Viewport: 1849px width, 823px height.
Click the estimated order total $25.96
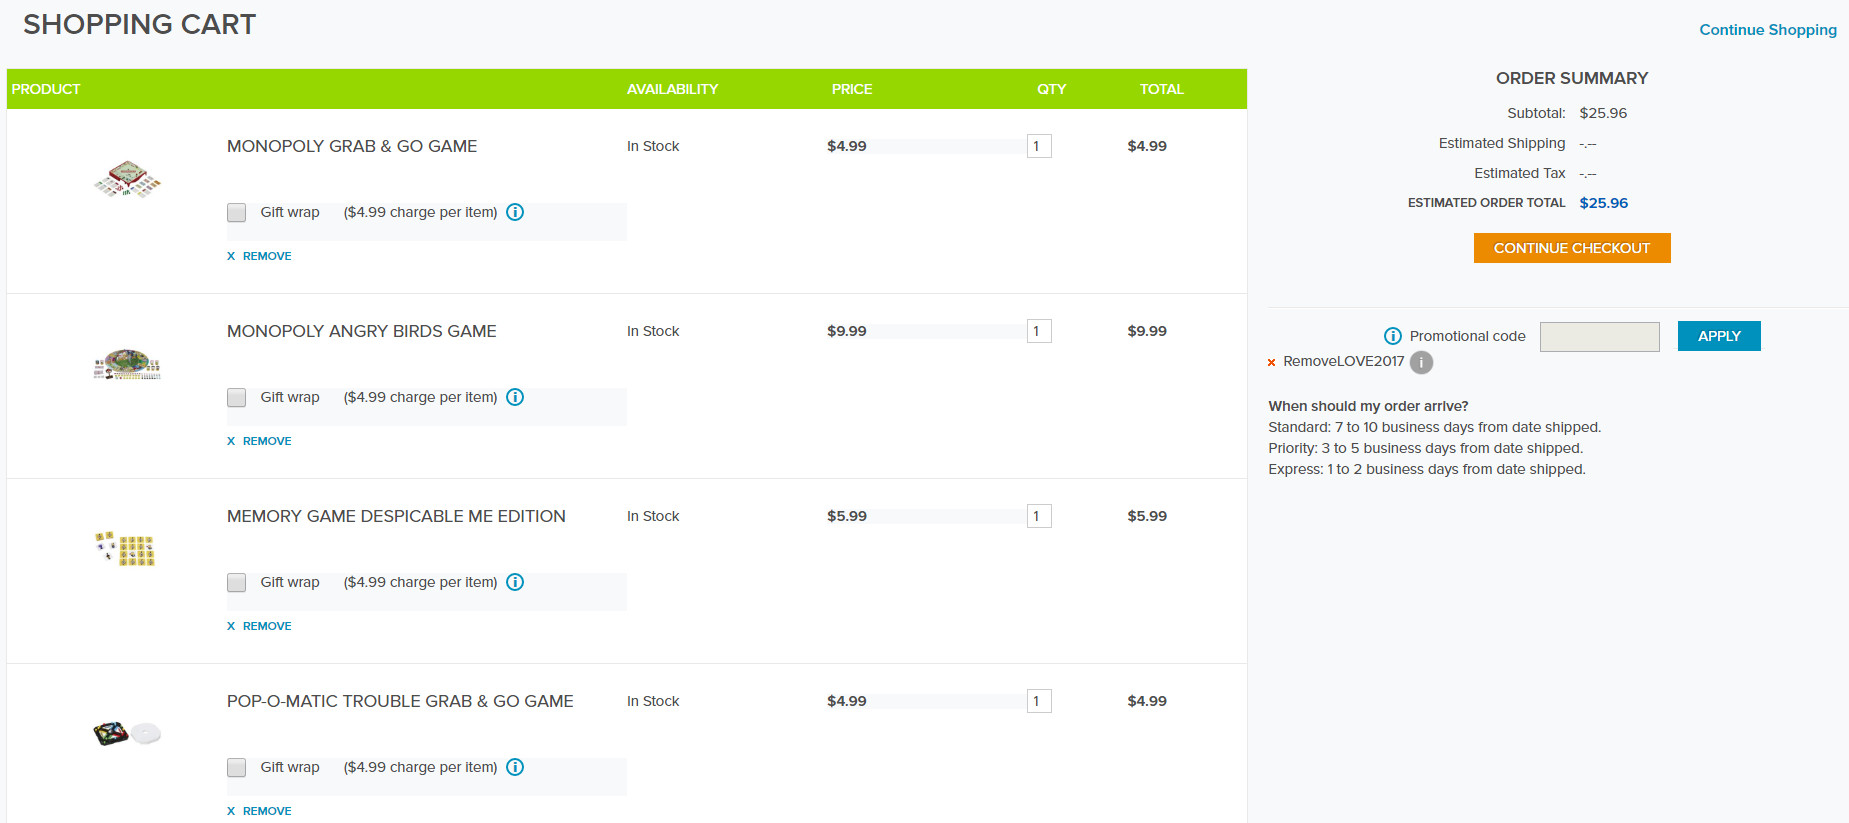click(1604, 203)
